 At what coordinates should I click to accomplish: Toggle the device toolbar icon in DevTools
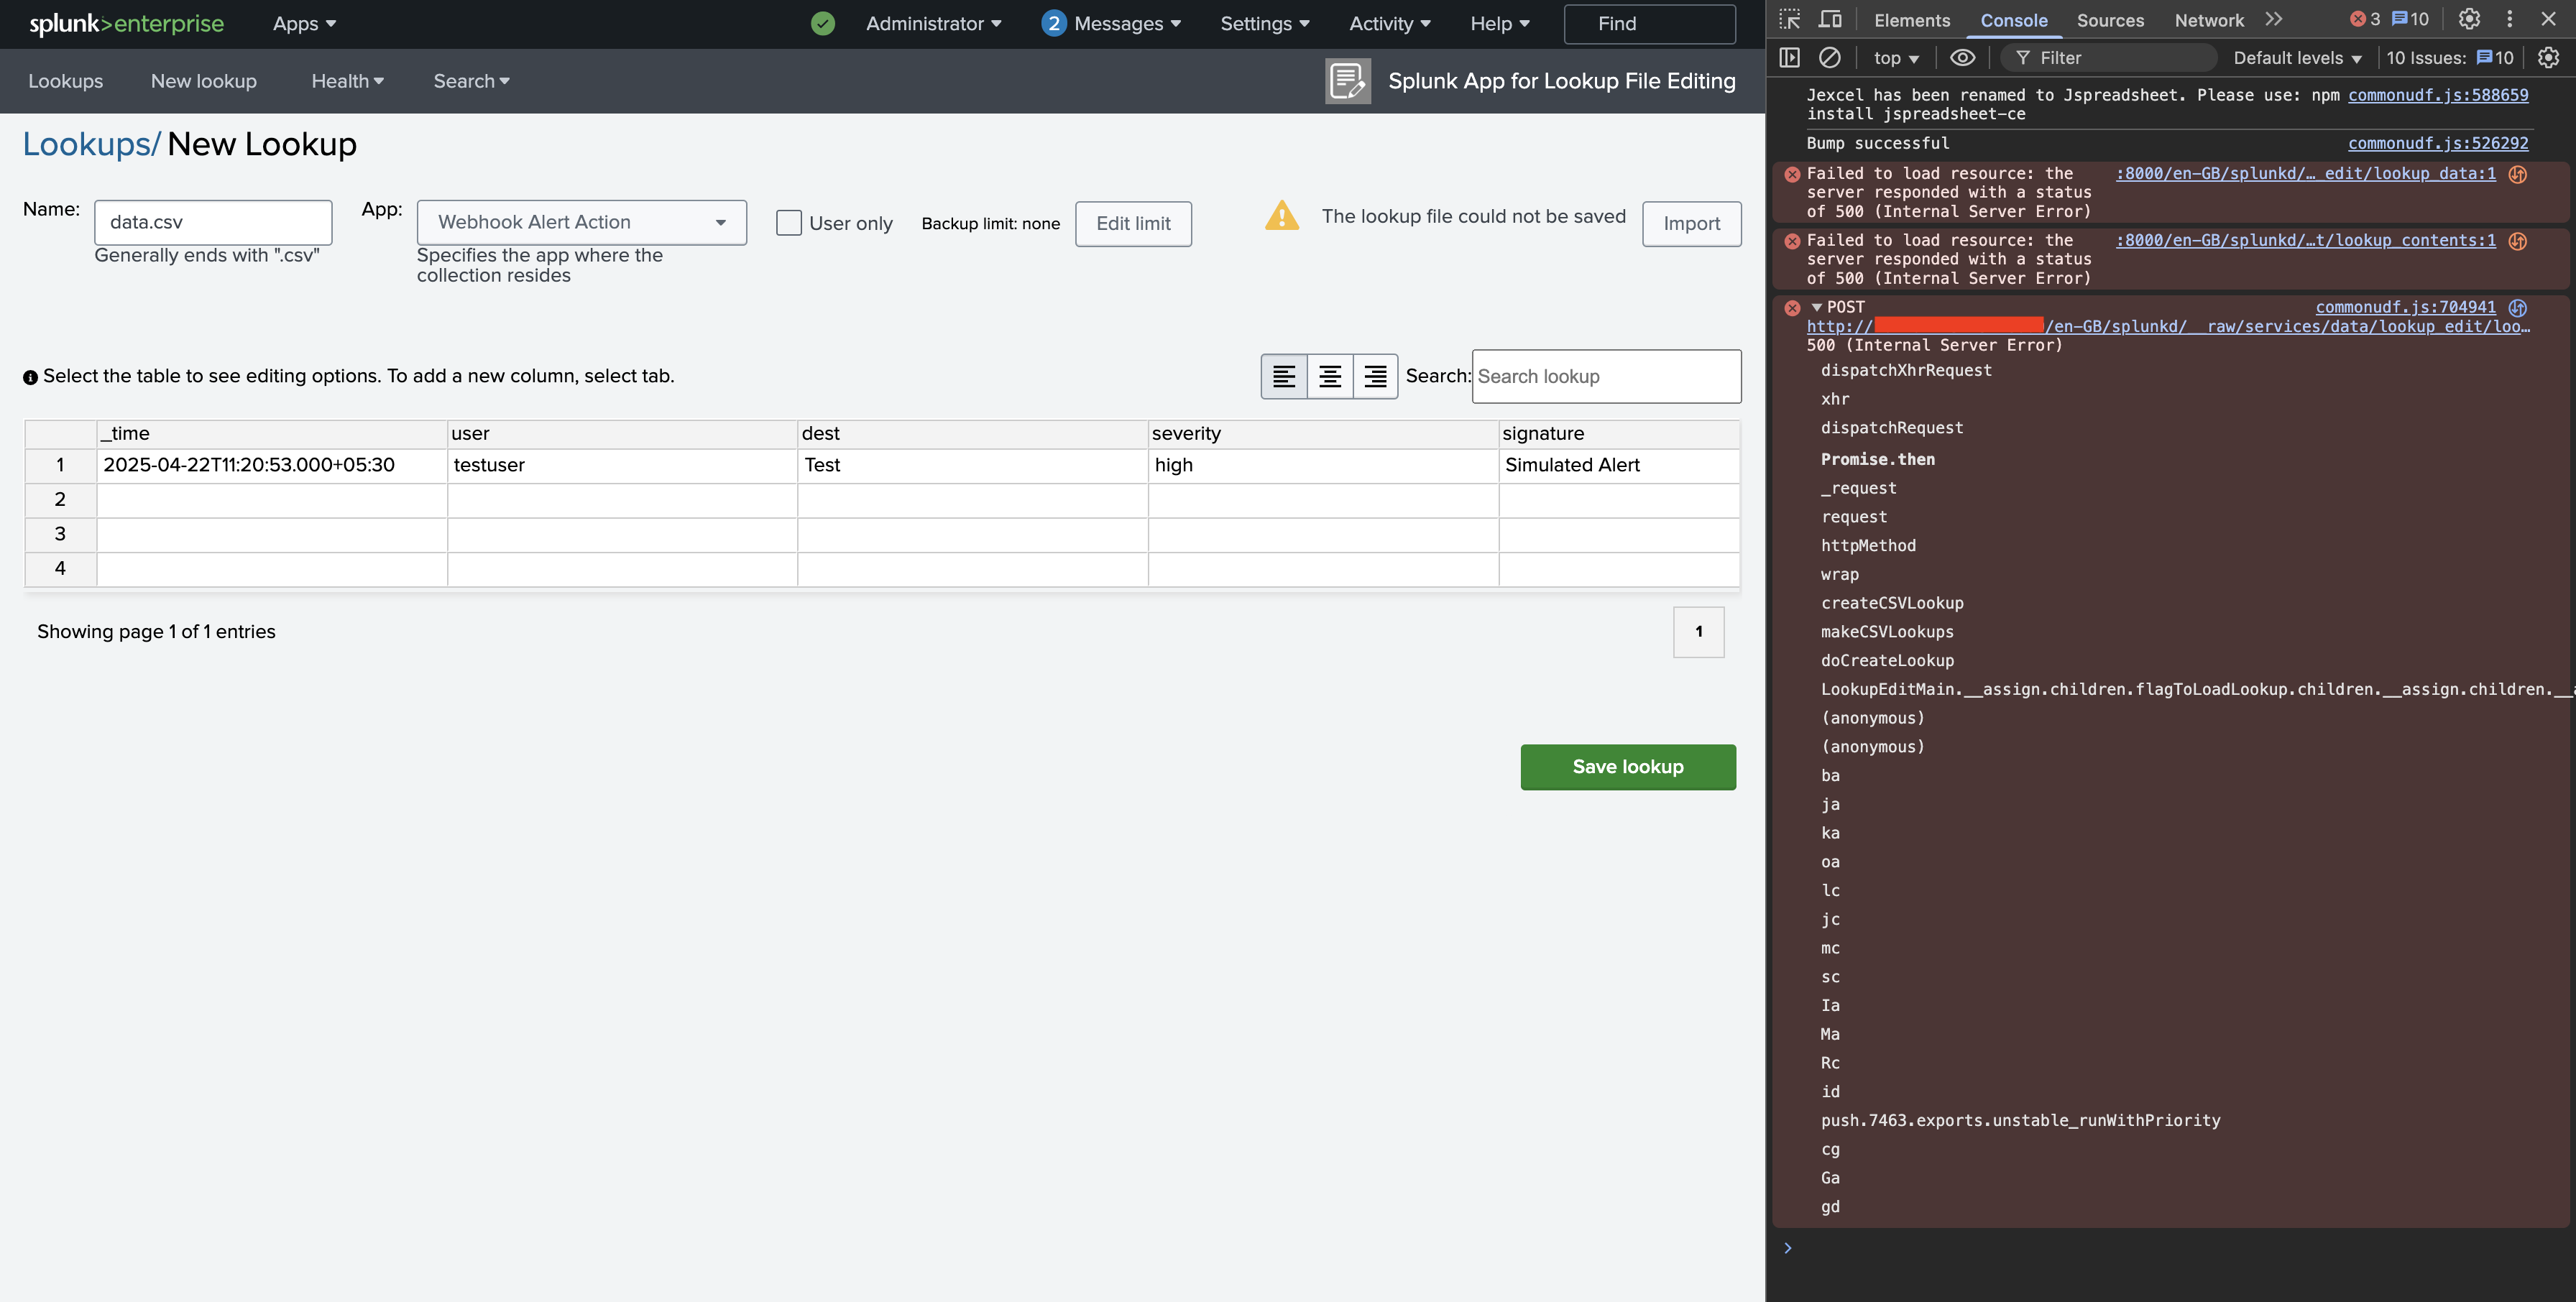point(1830,20)
